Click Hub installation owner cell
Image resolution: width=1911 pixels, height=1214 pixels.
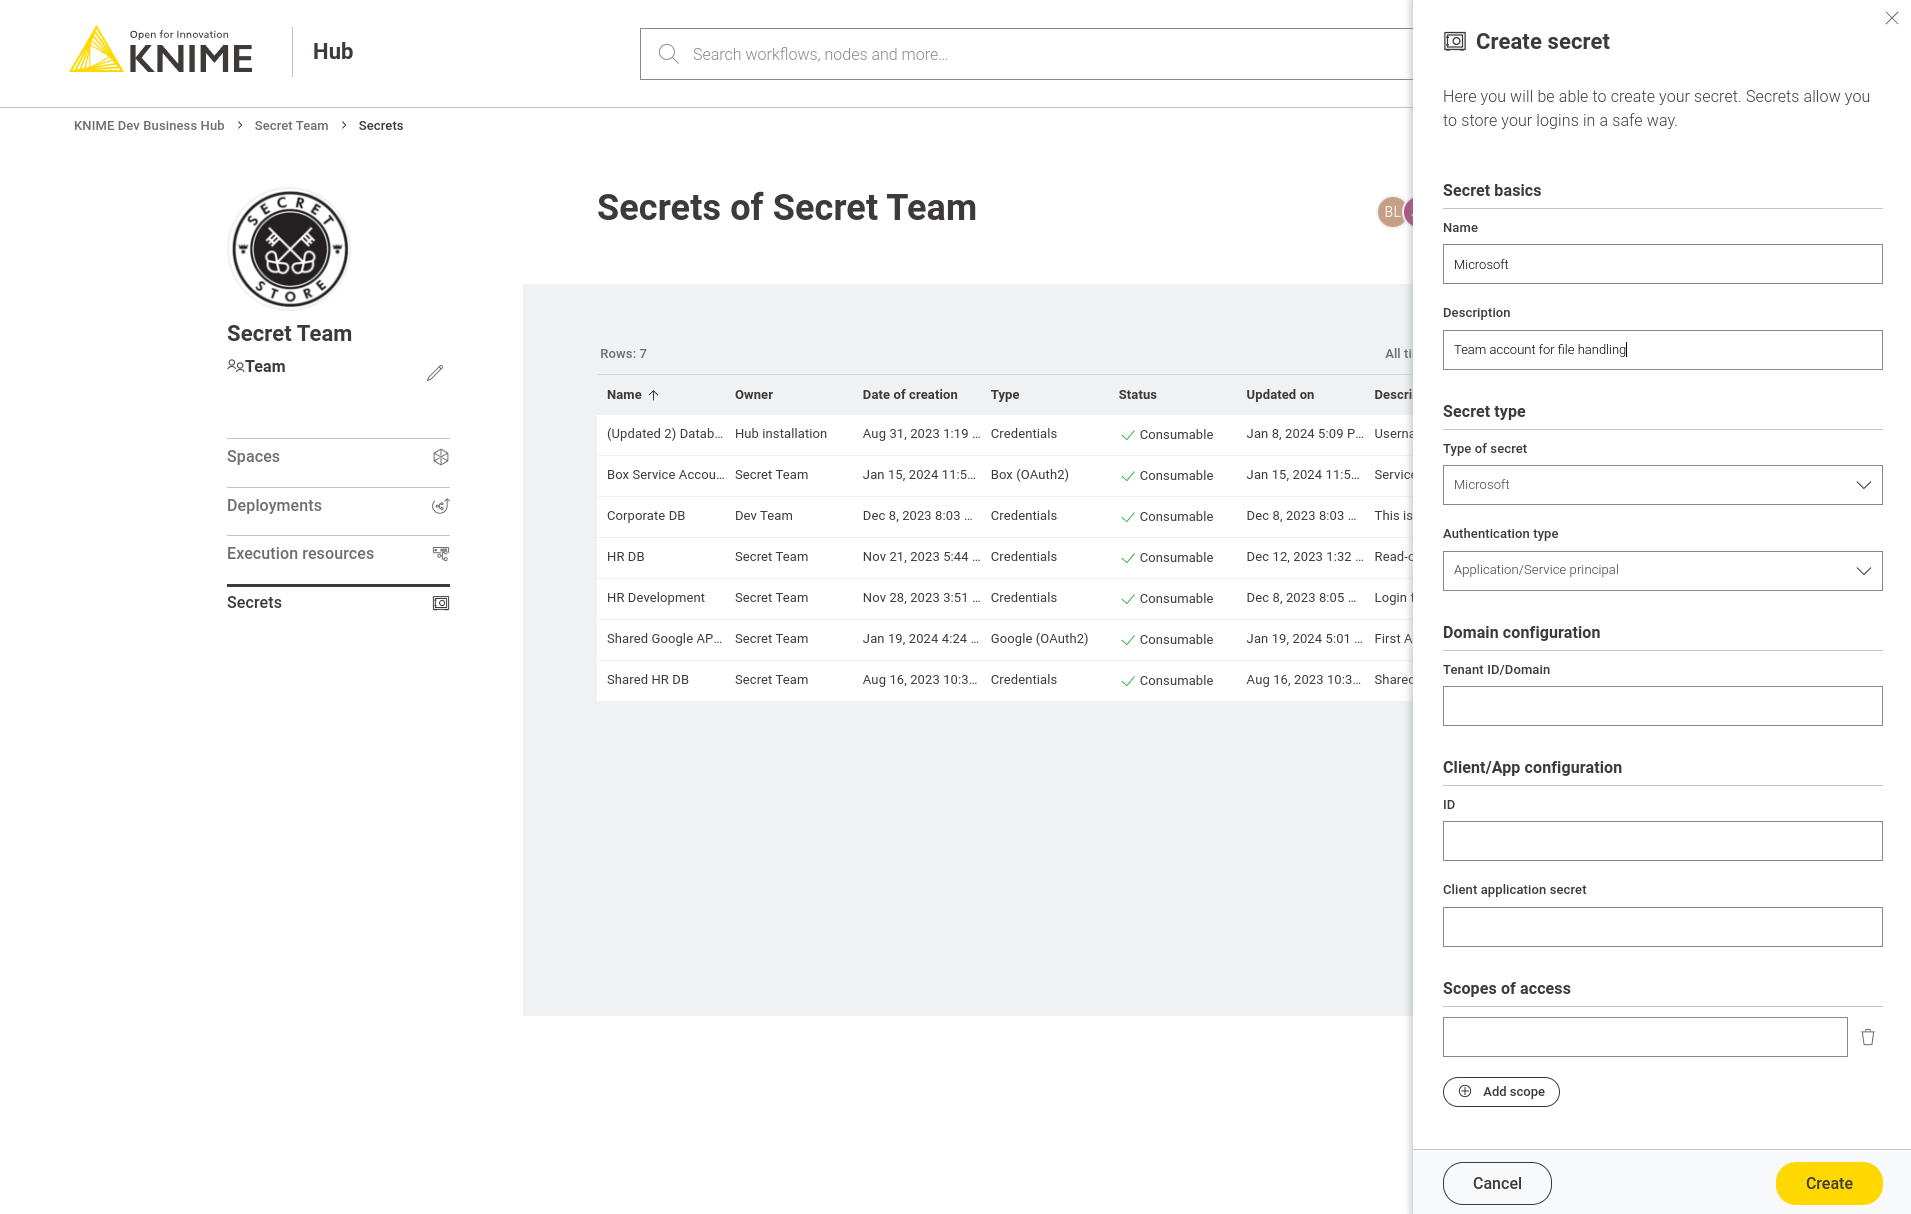click(781, 434)
